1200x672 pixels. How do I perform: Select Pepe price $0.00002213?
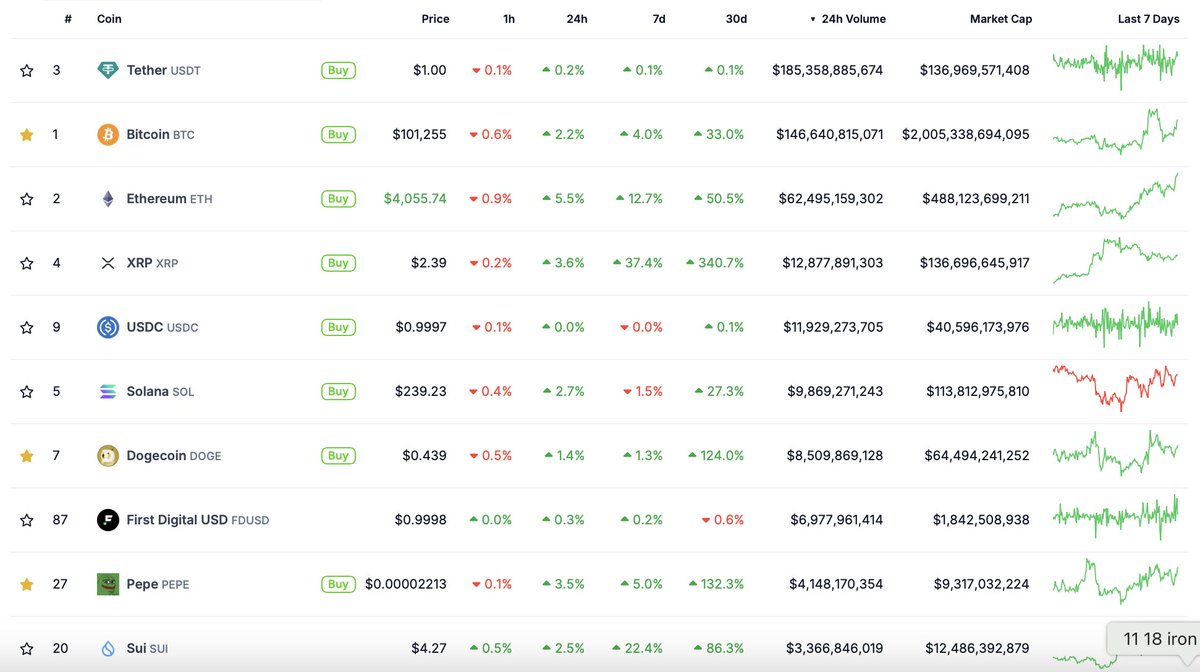(406, 584)
